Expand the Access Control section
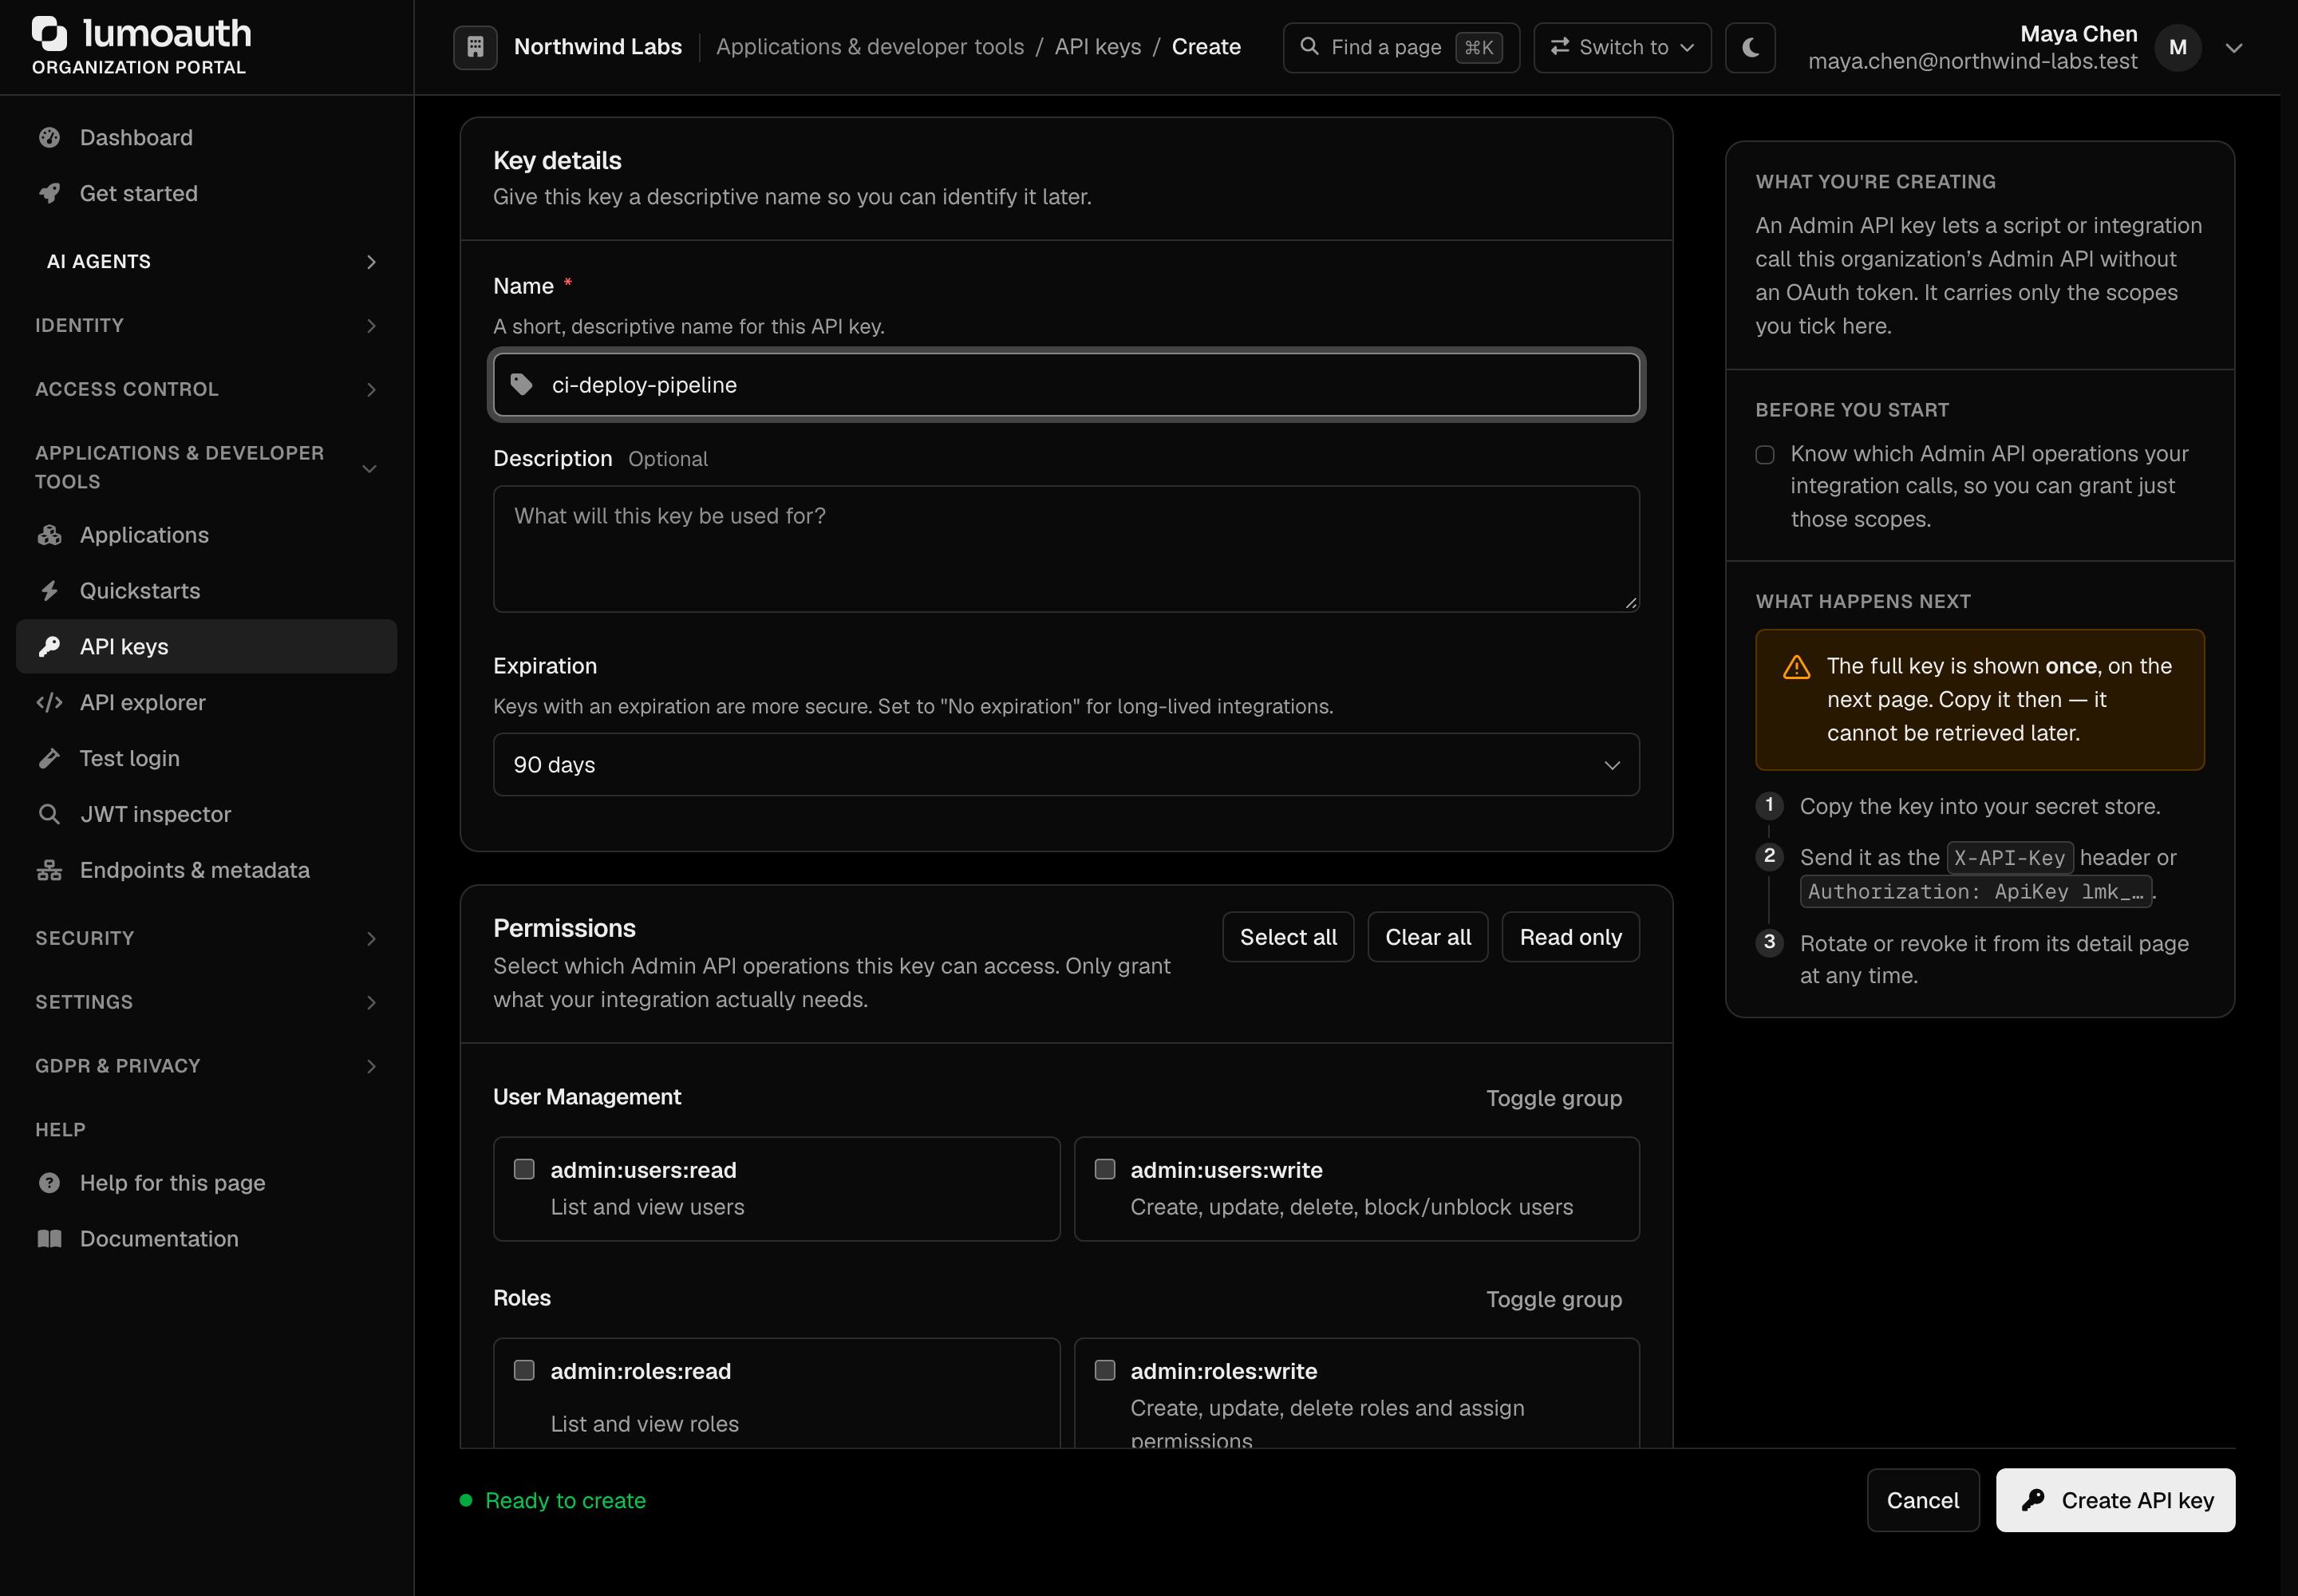This screenshot has height=1596, width=2298. click(x=206, y=389)
